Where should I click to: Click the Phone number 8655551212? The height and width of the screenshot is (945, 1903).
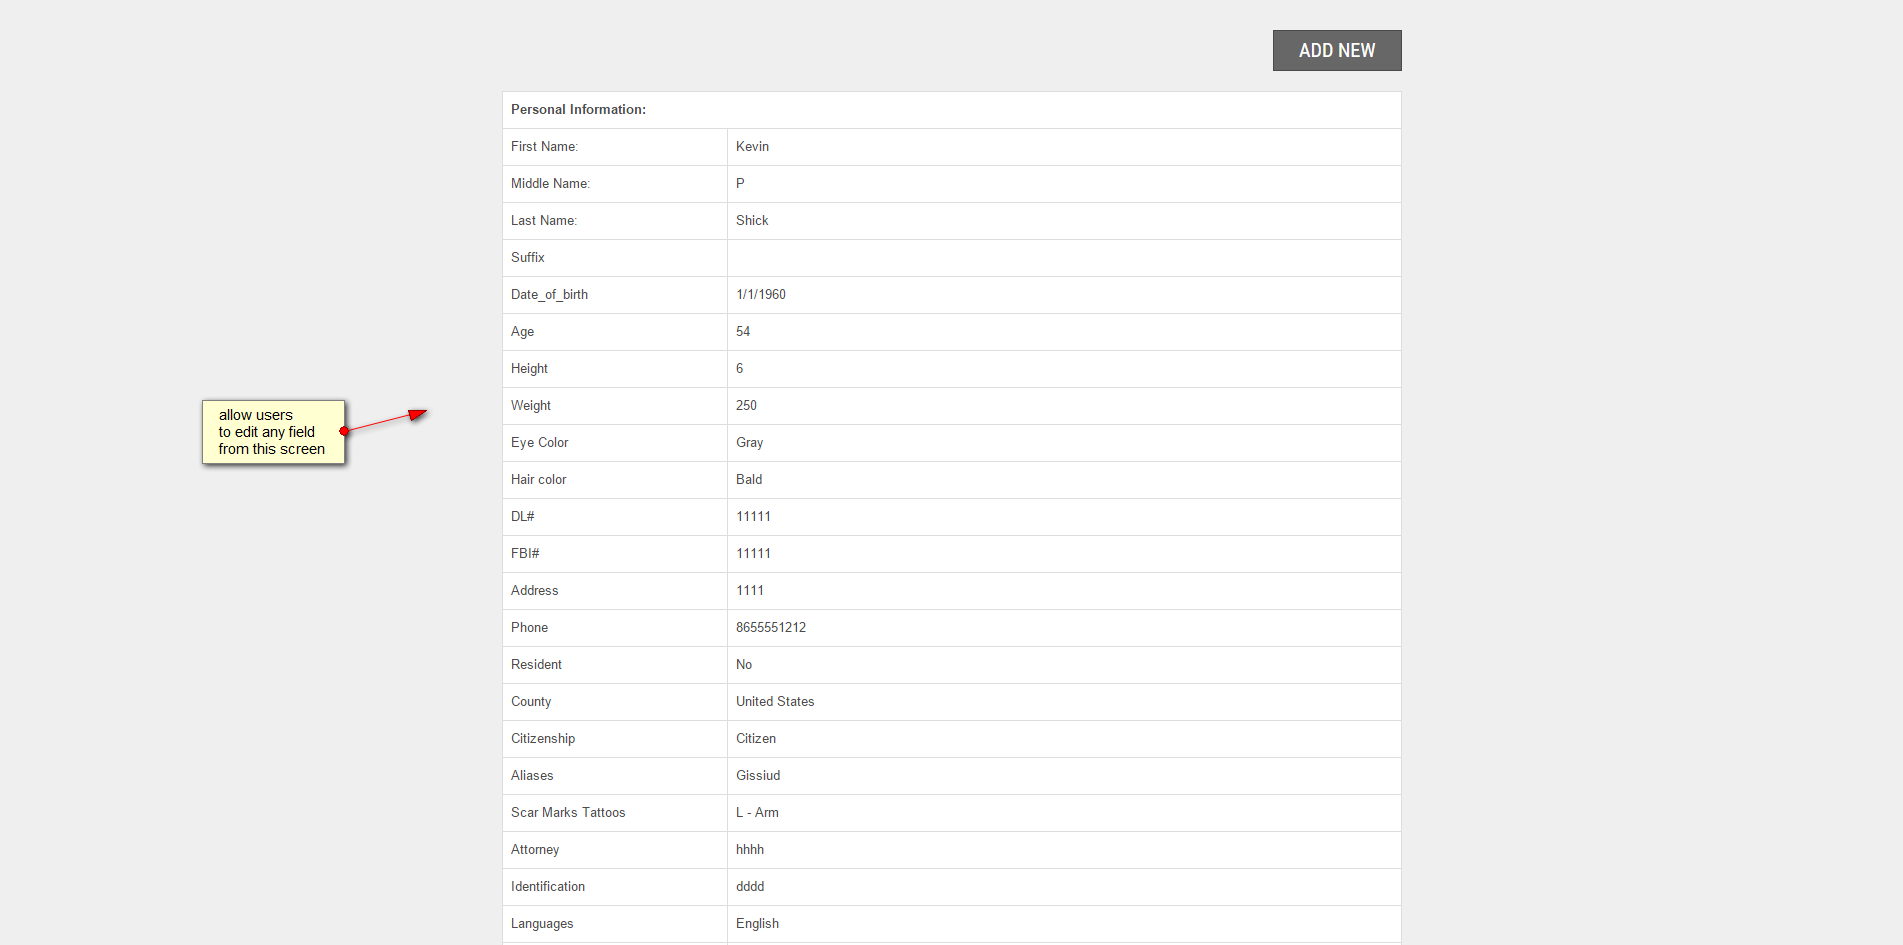pos(771,628)
